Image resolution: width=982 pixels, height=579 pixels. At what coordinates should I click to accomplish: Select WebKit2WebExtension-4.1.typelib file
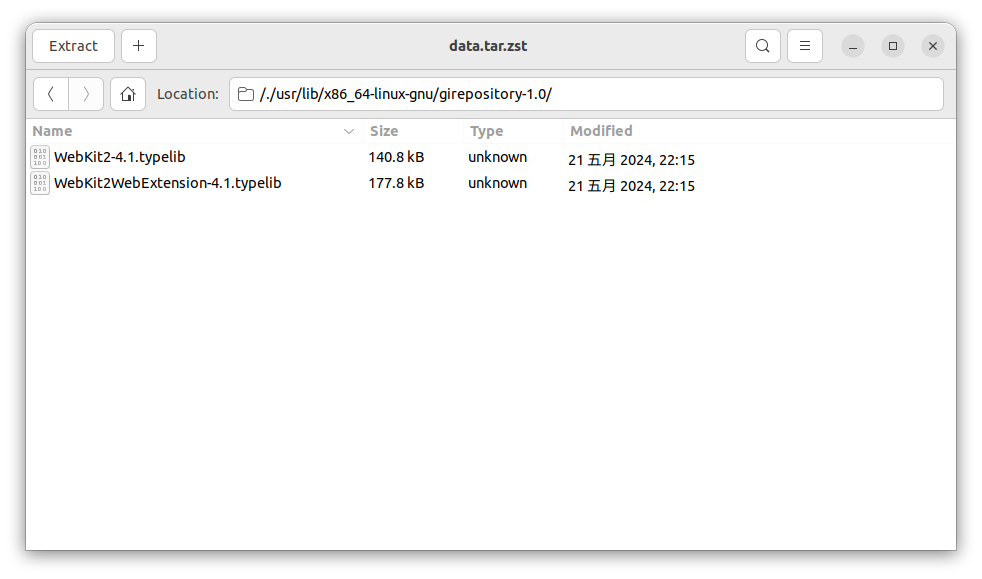167,183
